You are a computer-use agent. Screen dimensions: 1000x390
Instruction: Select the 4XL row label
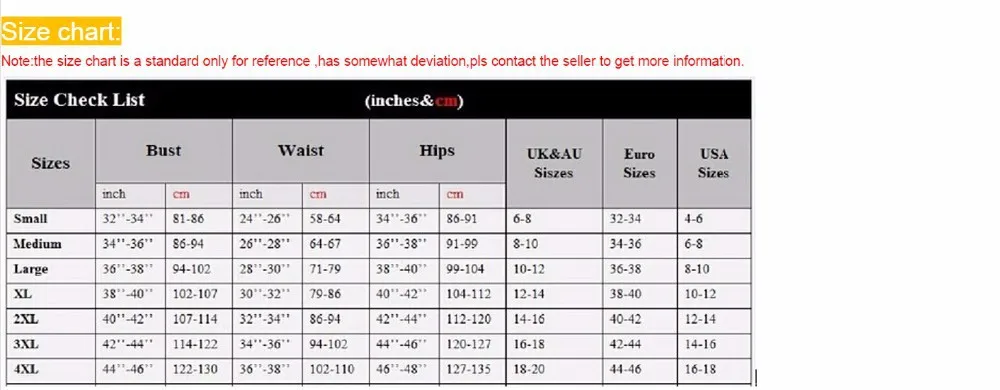tap(26, 369)
